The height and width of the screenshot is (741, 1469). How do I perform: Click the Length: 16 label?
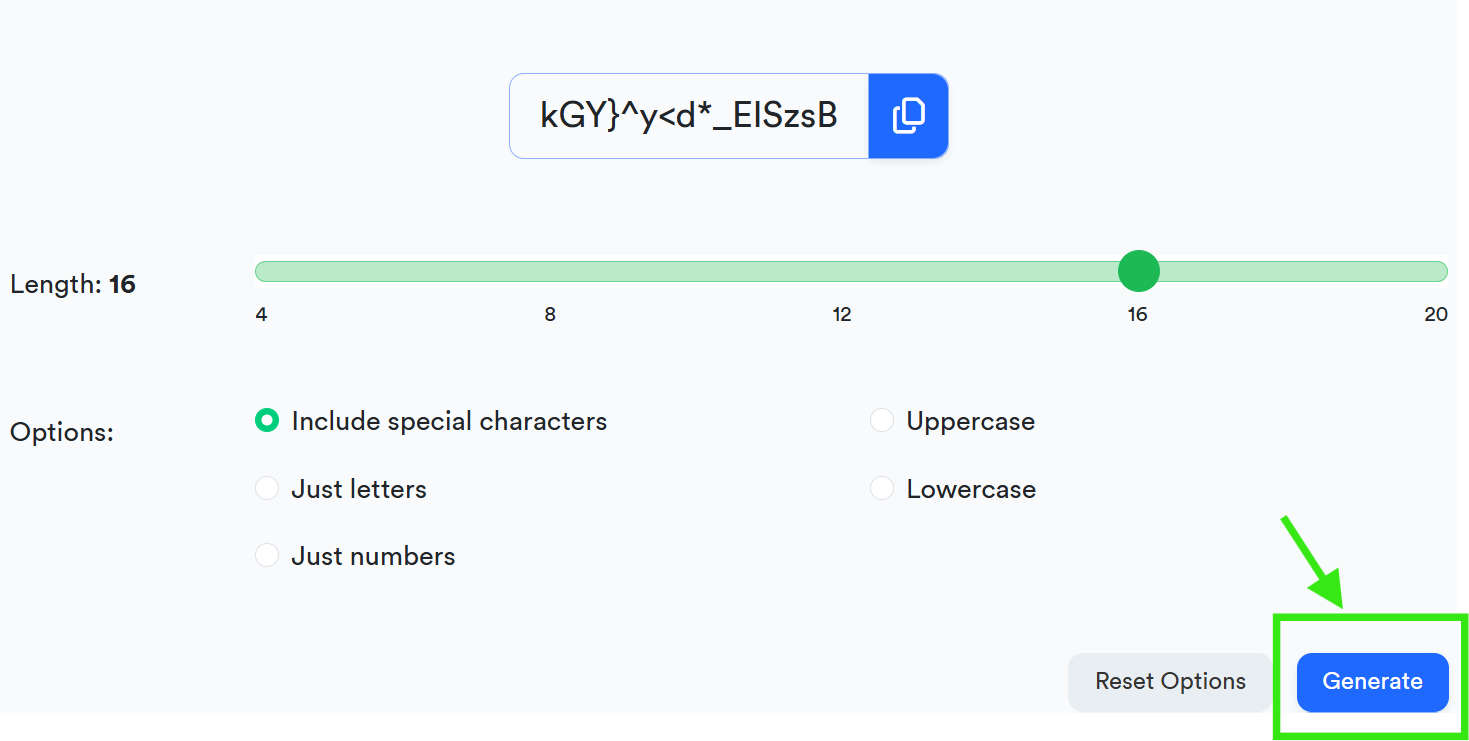[73, 285]
